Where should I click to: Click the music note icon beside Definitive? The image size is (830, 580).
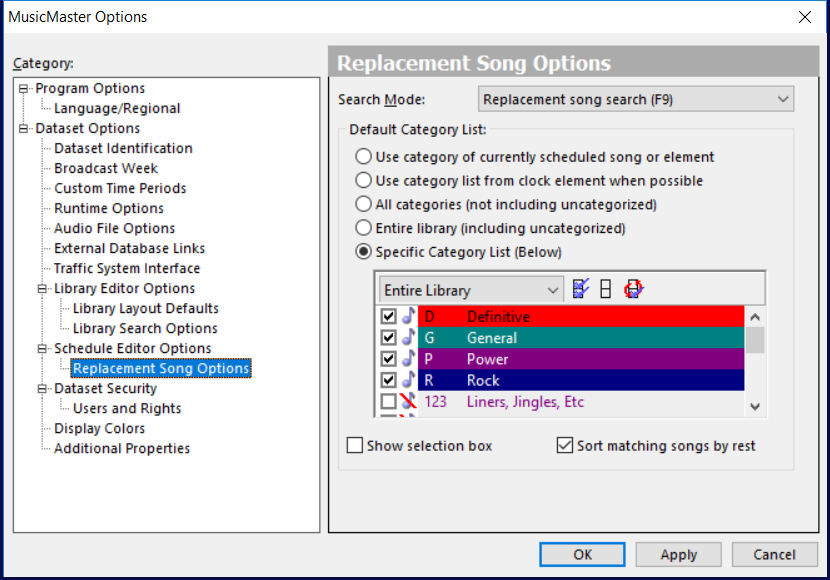408,317
